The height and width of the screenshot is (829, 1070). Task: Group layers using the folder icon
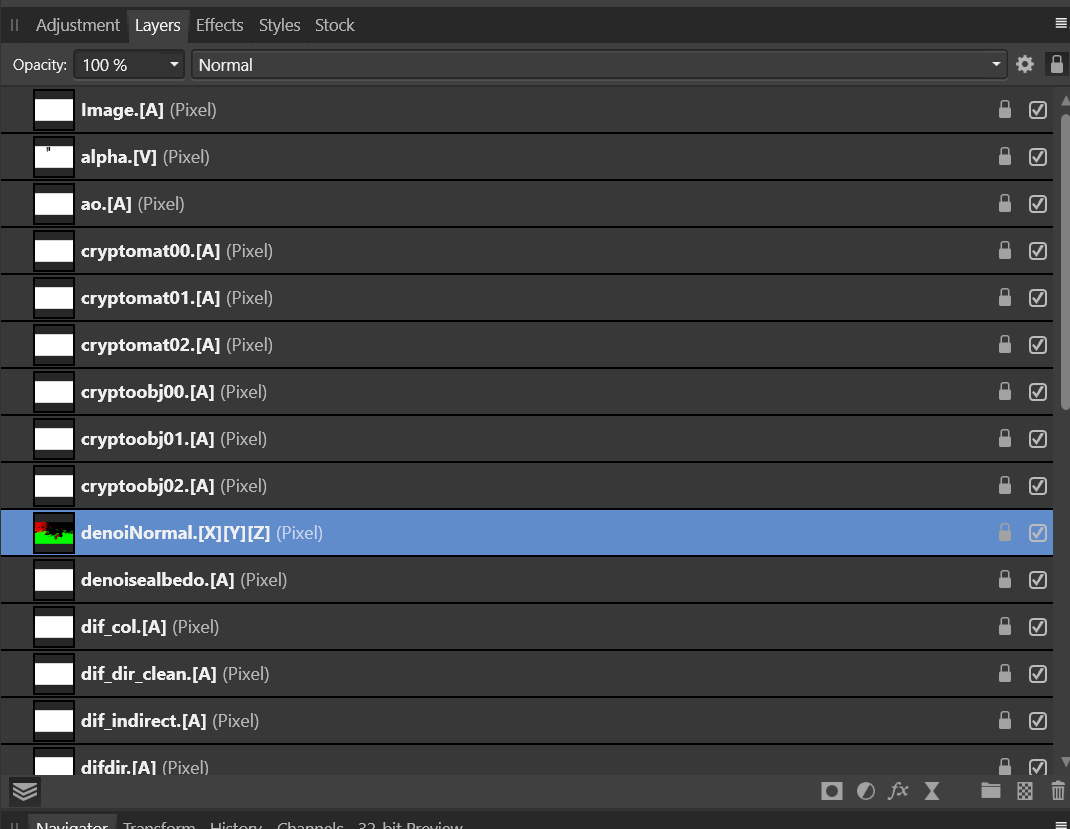(x=990, y=791)
